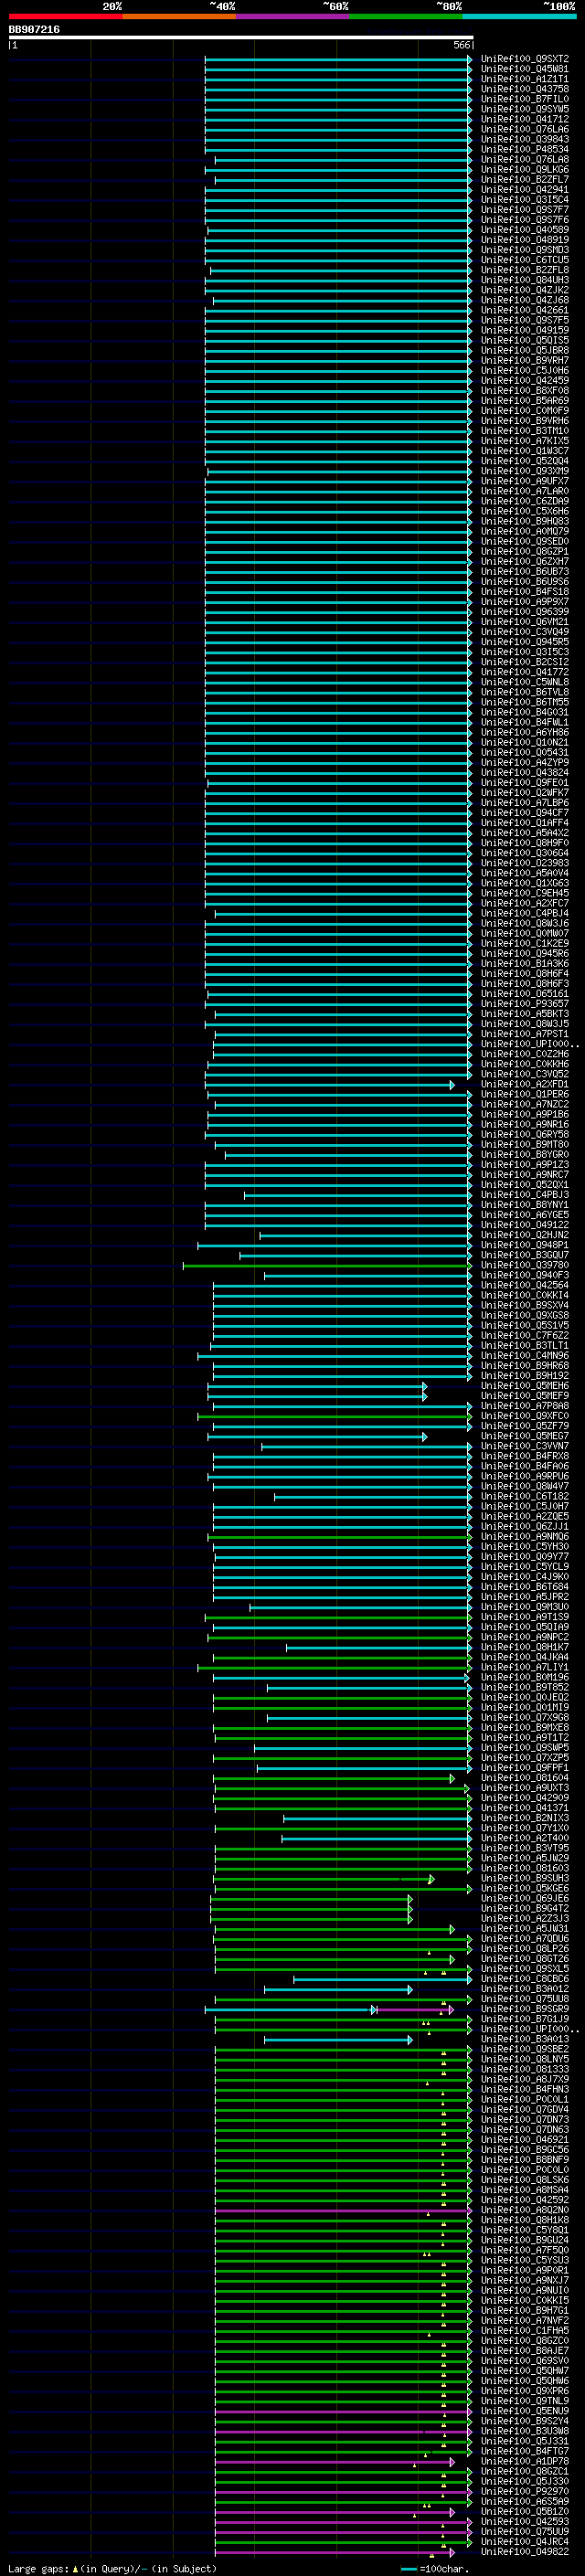Select label UniRef100_Q84UH3
This screenshot has height=2576, width=585.
525,280
